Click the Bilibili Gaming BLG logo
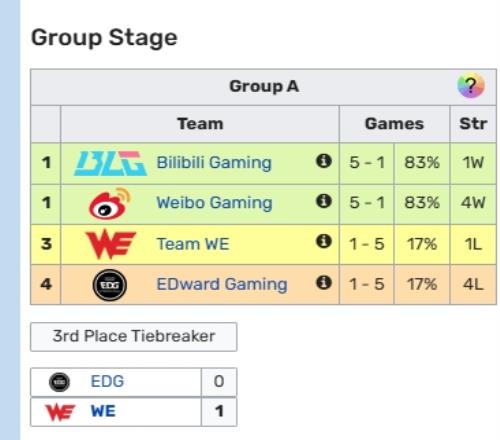Viewport: 500px width, 440px height. (110, 163)
